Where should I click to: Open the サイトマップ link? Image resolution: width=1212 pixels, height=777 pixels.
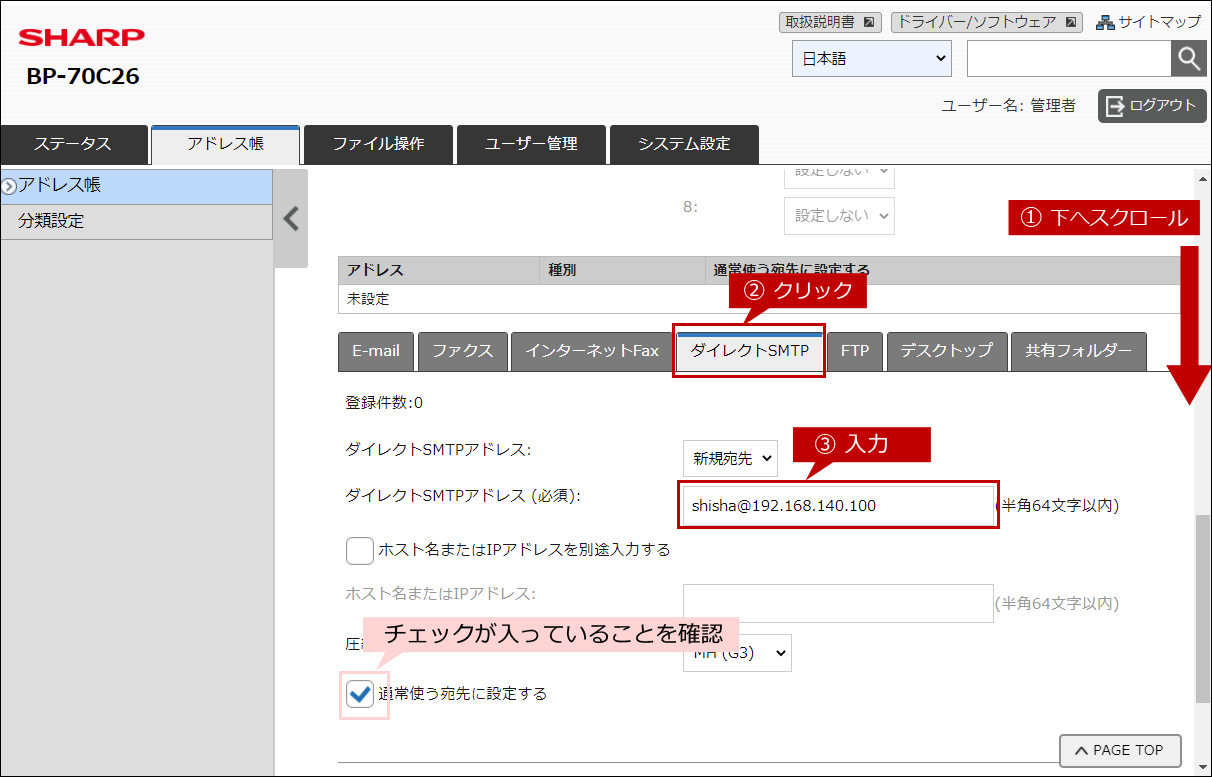click(1149, 21)
